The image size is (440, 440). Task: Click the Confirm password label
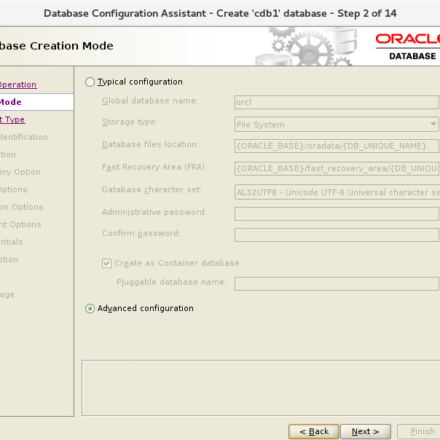tap(141, 233)
